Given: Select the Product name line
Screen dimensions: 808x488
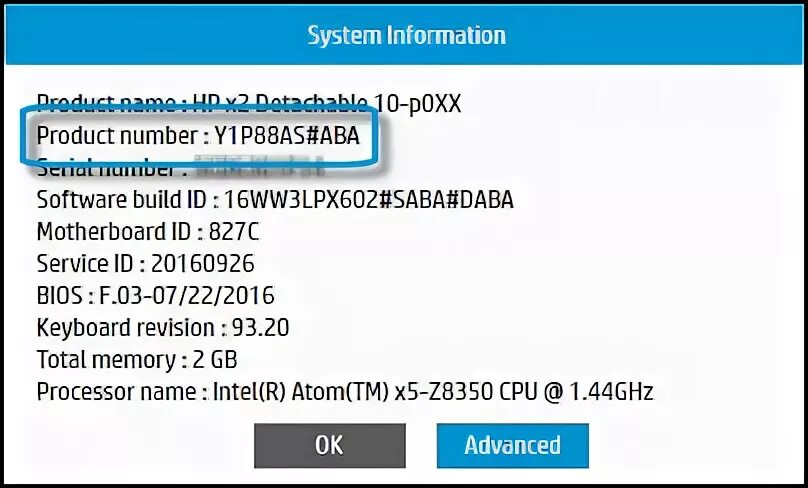Looking at the screenshot, I should pos(249,104).
